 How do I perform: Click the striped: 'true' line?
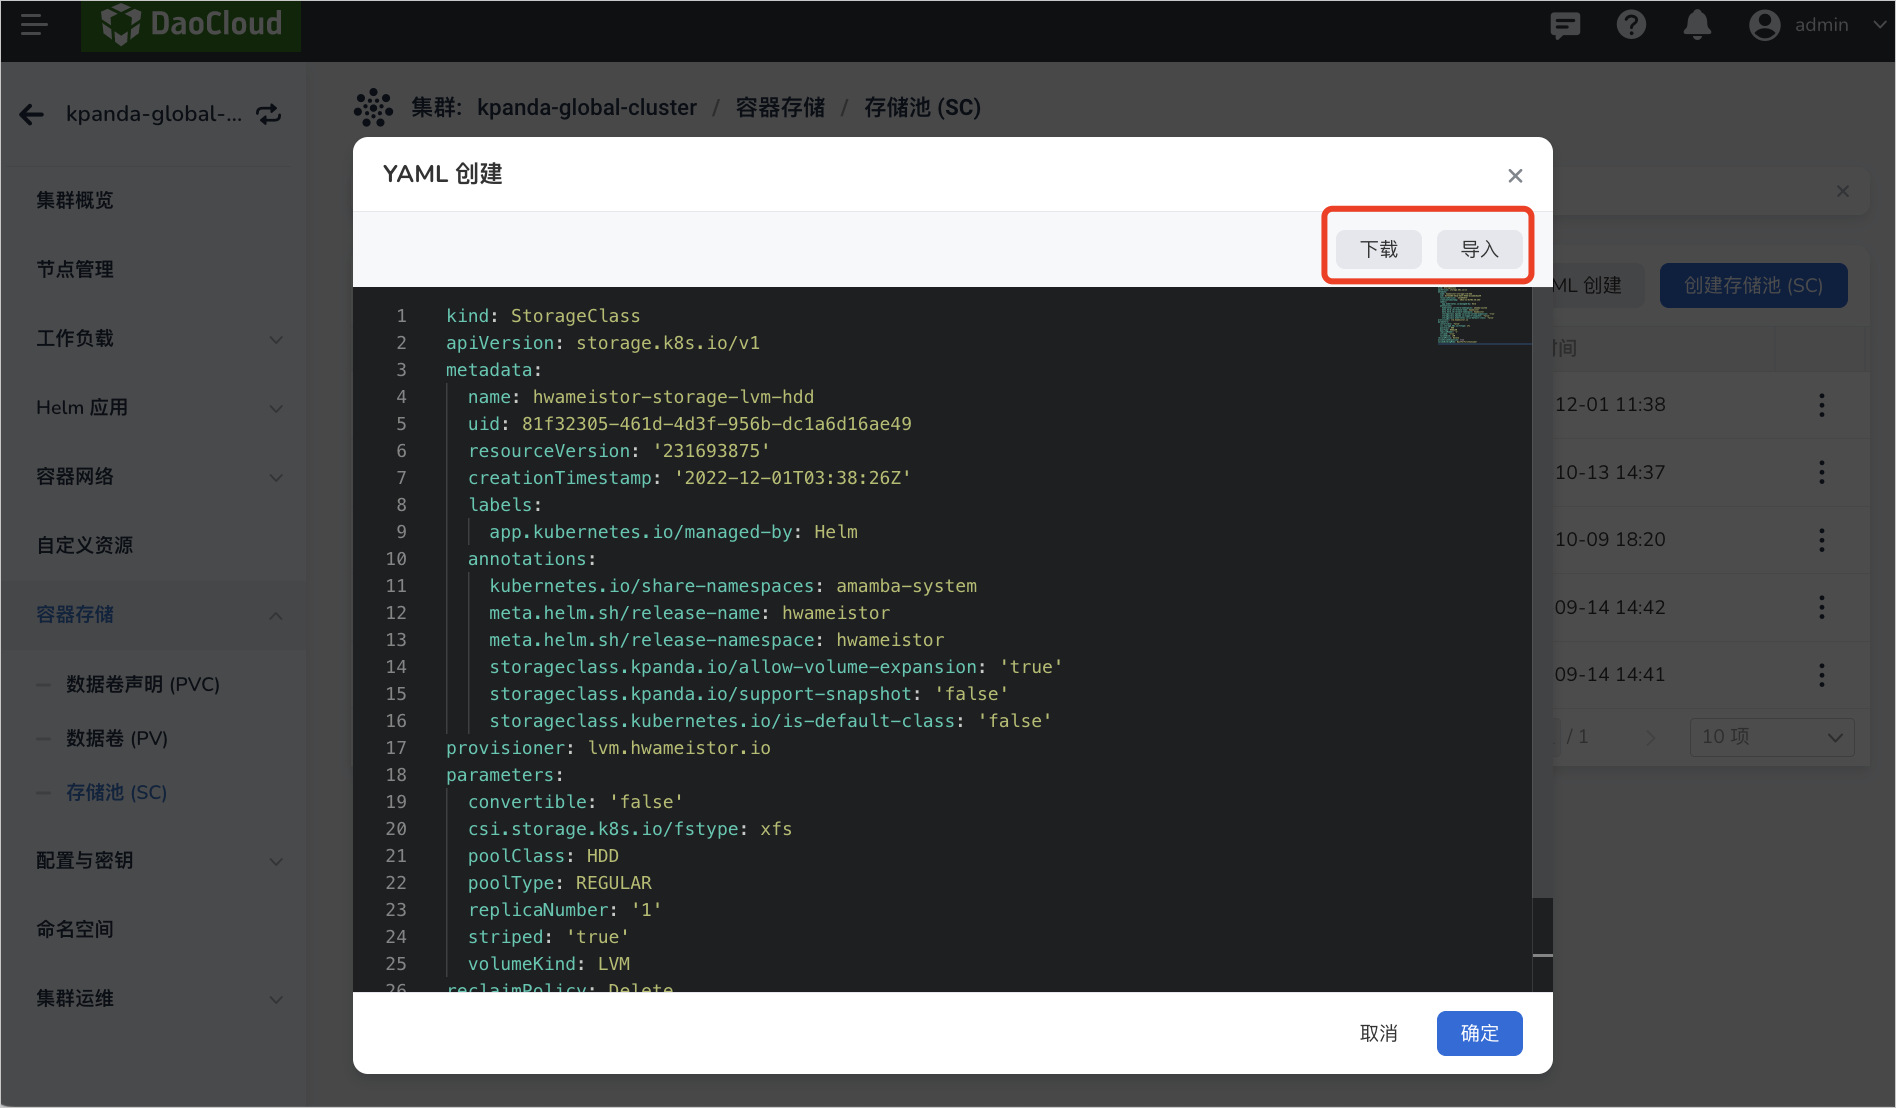(549, 937)
